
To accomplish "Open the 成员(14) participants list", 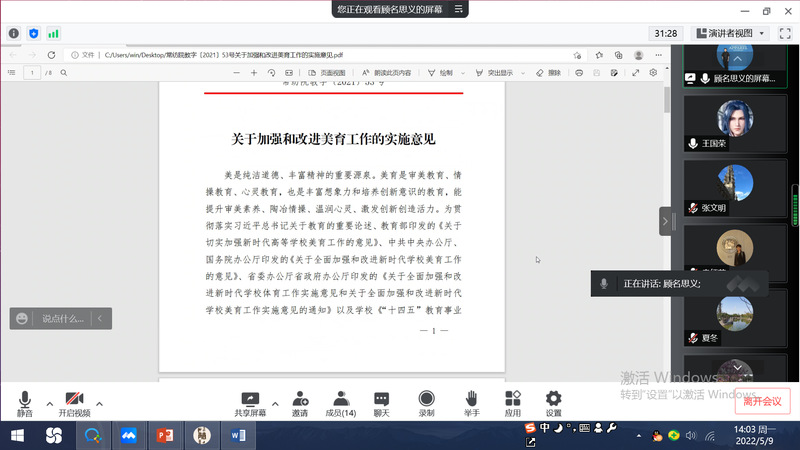I will tap(341, 402).
